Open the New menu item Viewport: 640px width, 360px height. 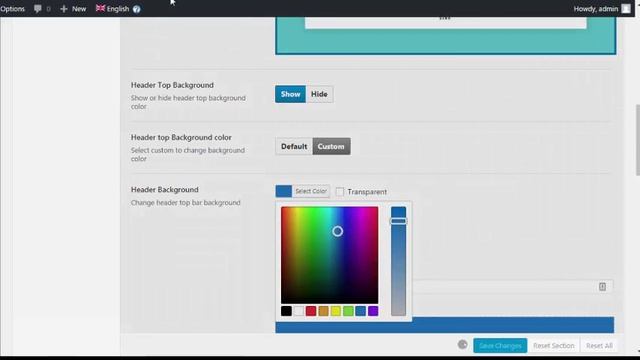click(x=79, y=9)
